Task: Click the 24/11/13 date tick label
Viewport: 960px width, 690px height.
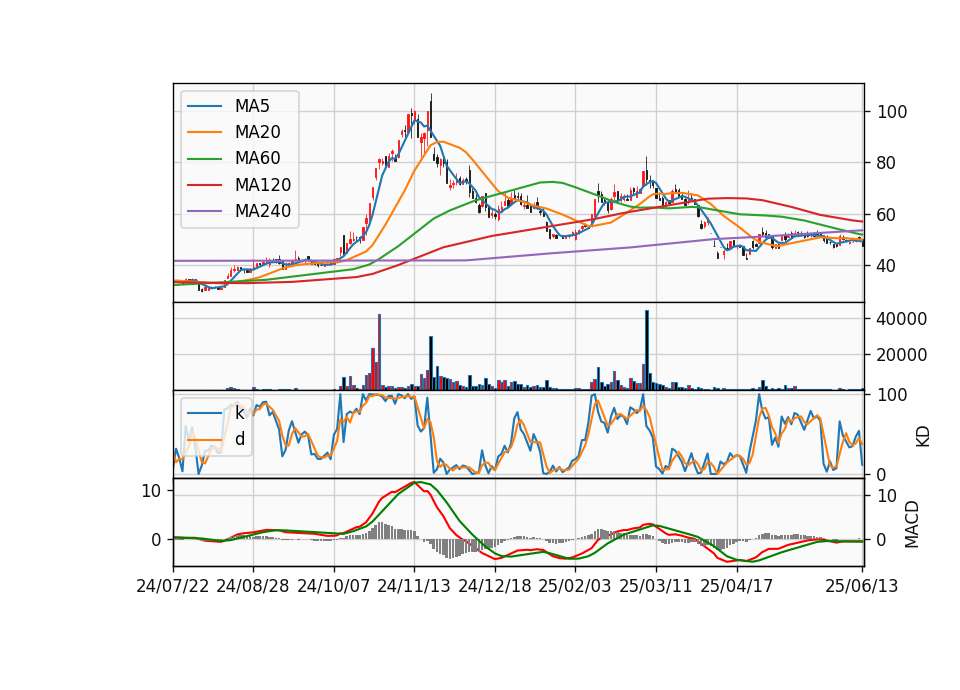Action: [x=414, y=587]
